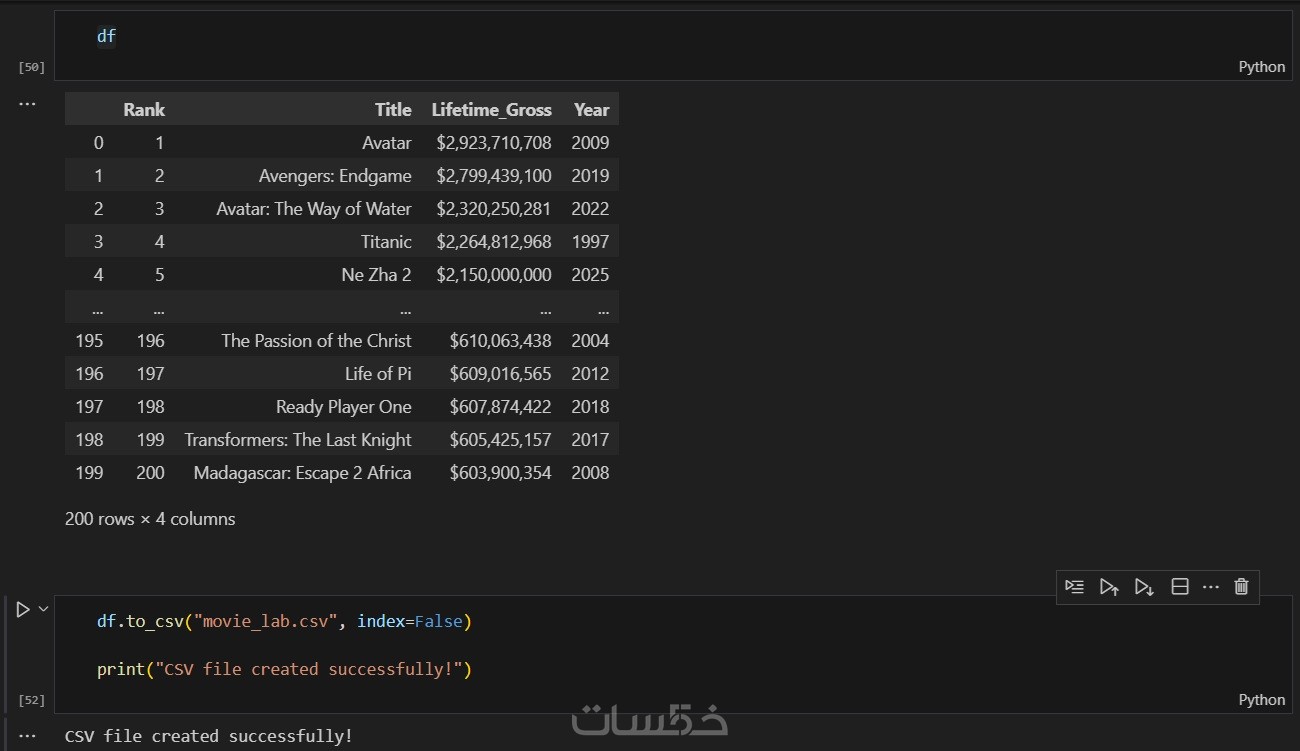Click the Run by Line icon
The image size is (1300, 751).
pos(1074,587)
